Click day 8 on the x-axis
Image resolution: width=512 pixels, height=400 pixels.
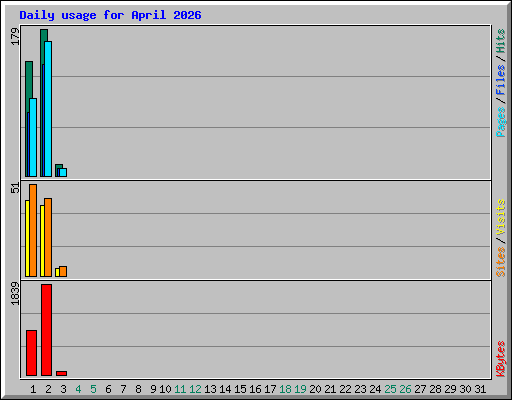pos(138,389)
